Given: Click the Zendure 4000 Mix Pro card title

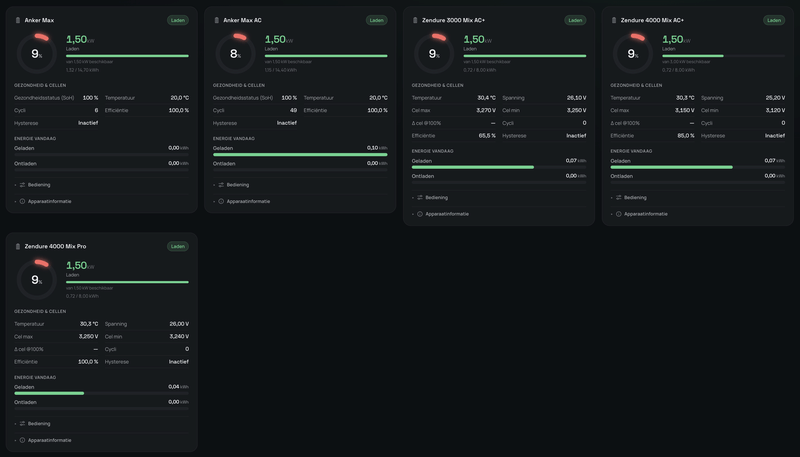Looking at the screenshot, I should click(55, 246).
